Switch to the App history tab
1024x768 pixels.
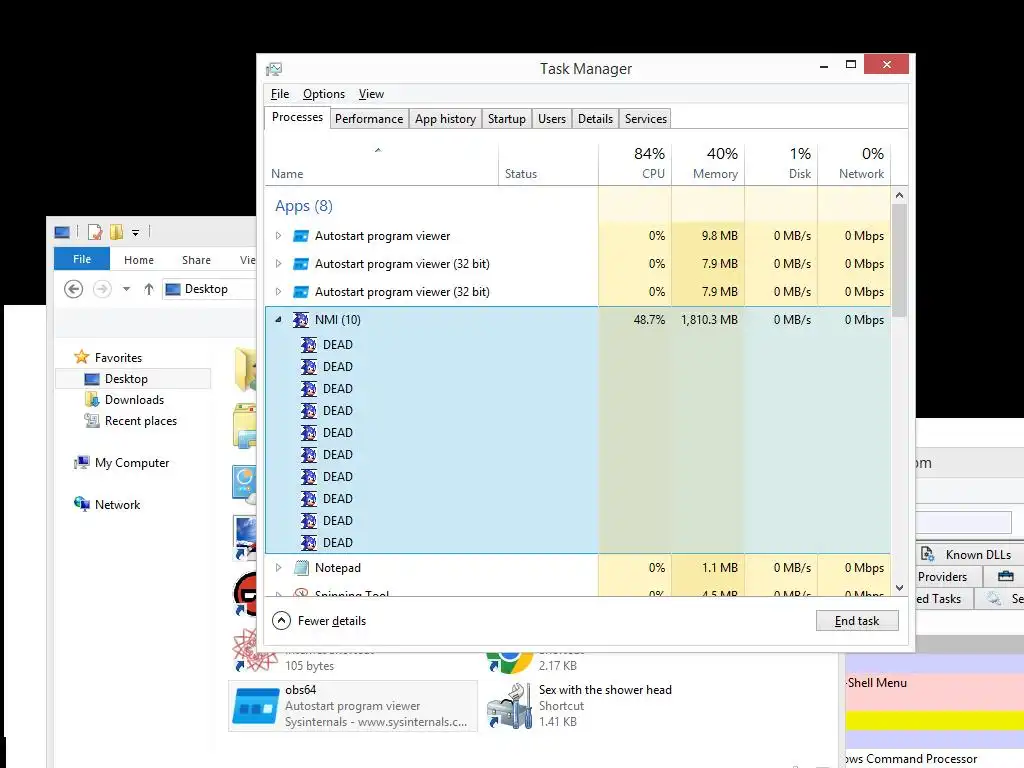click(x=445, y=119)
